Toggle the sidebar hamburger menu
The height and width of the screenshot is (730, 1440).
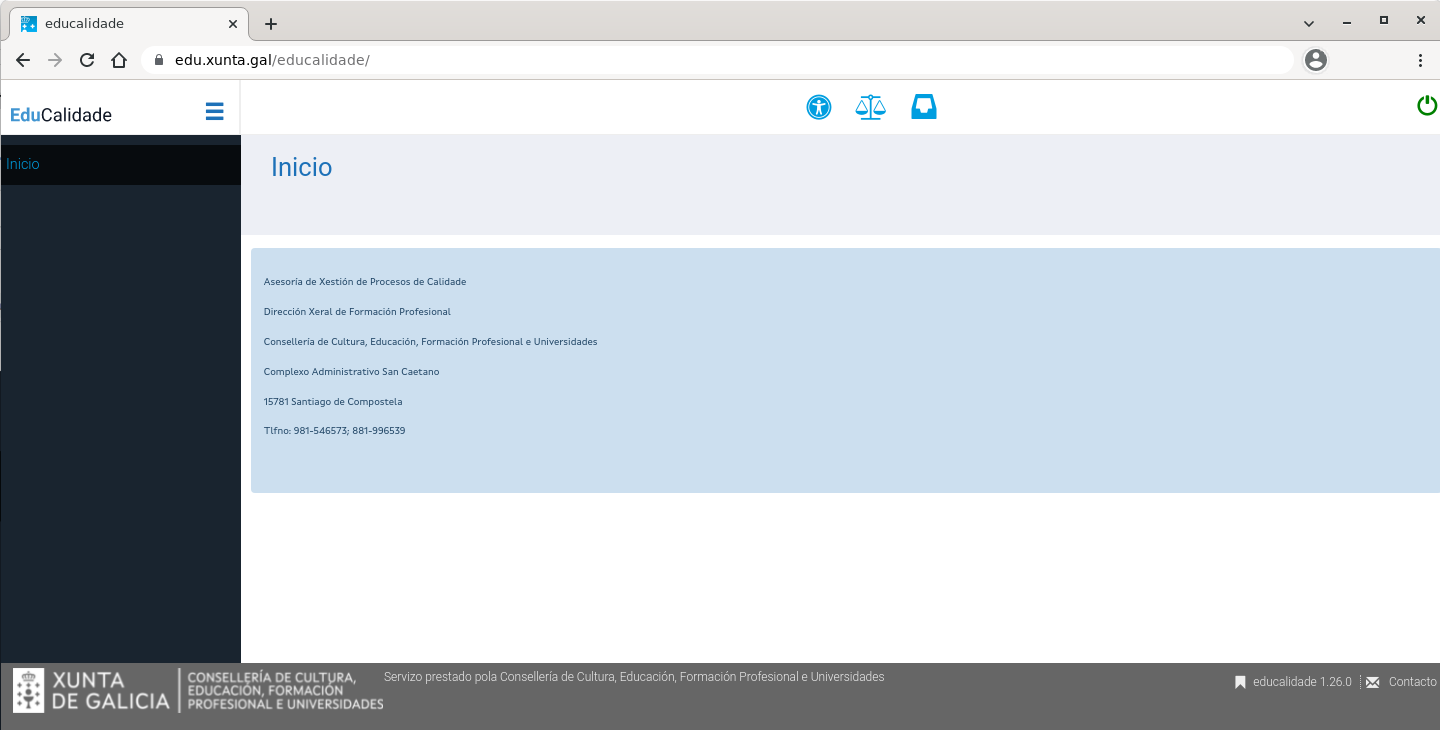click(214, 111)
